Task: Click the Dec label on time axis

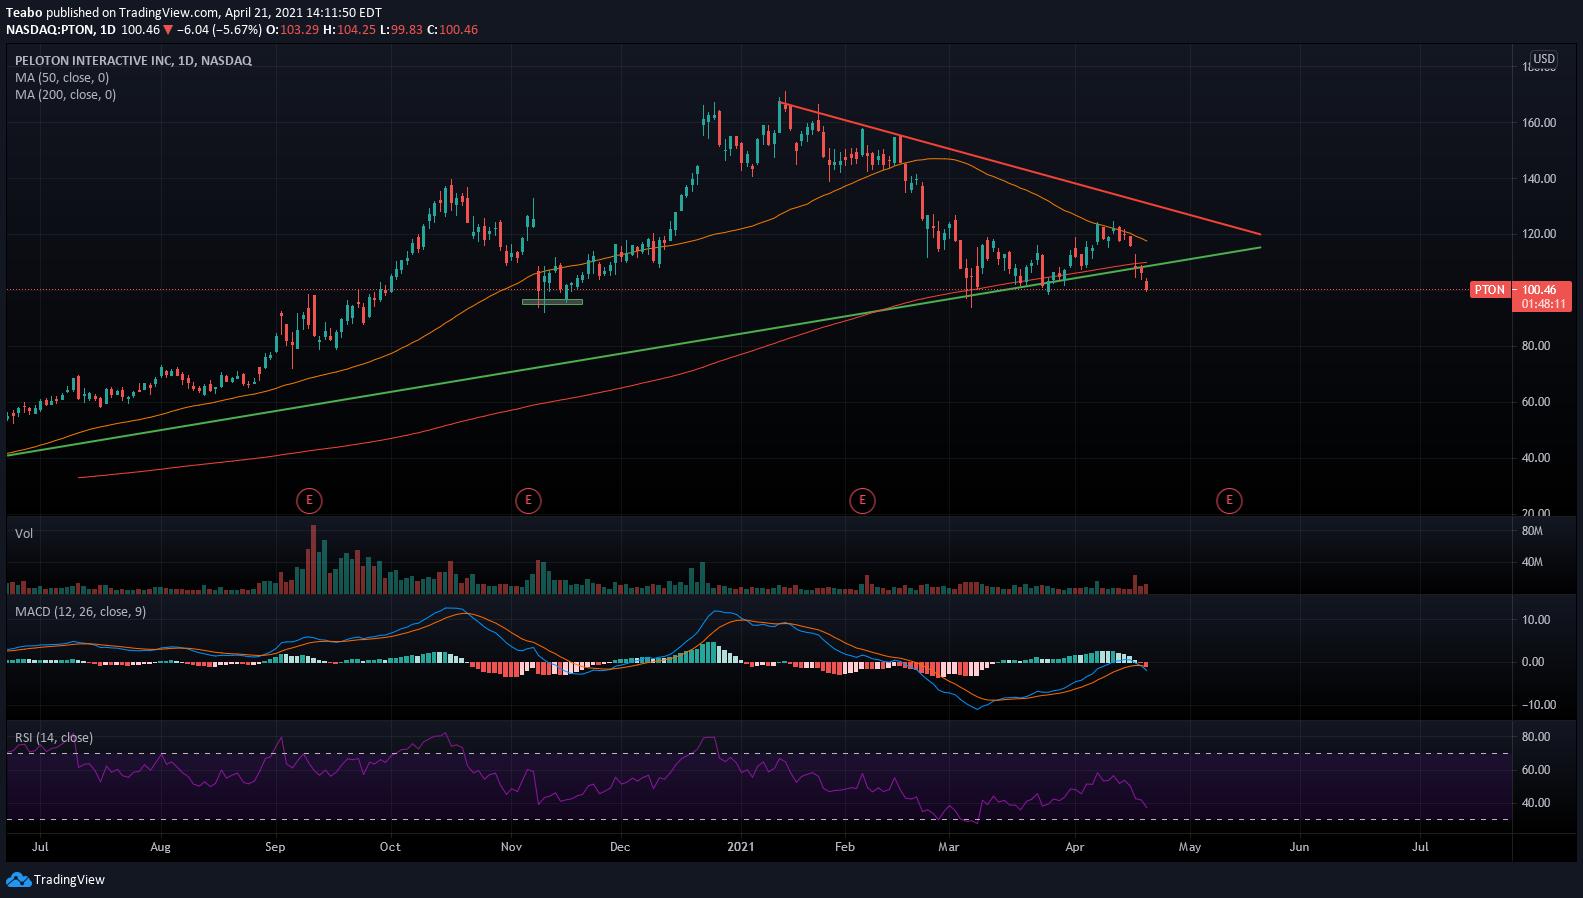Action: [x=620, y=847]
